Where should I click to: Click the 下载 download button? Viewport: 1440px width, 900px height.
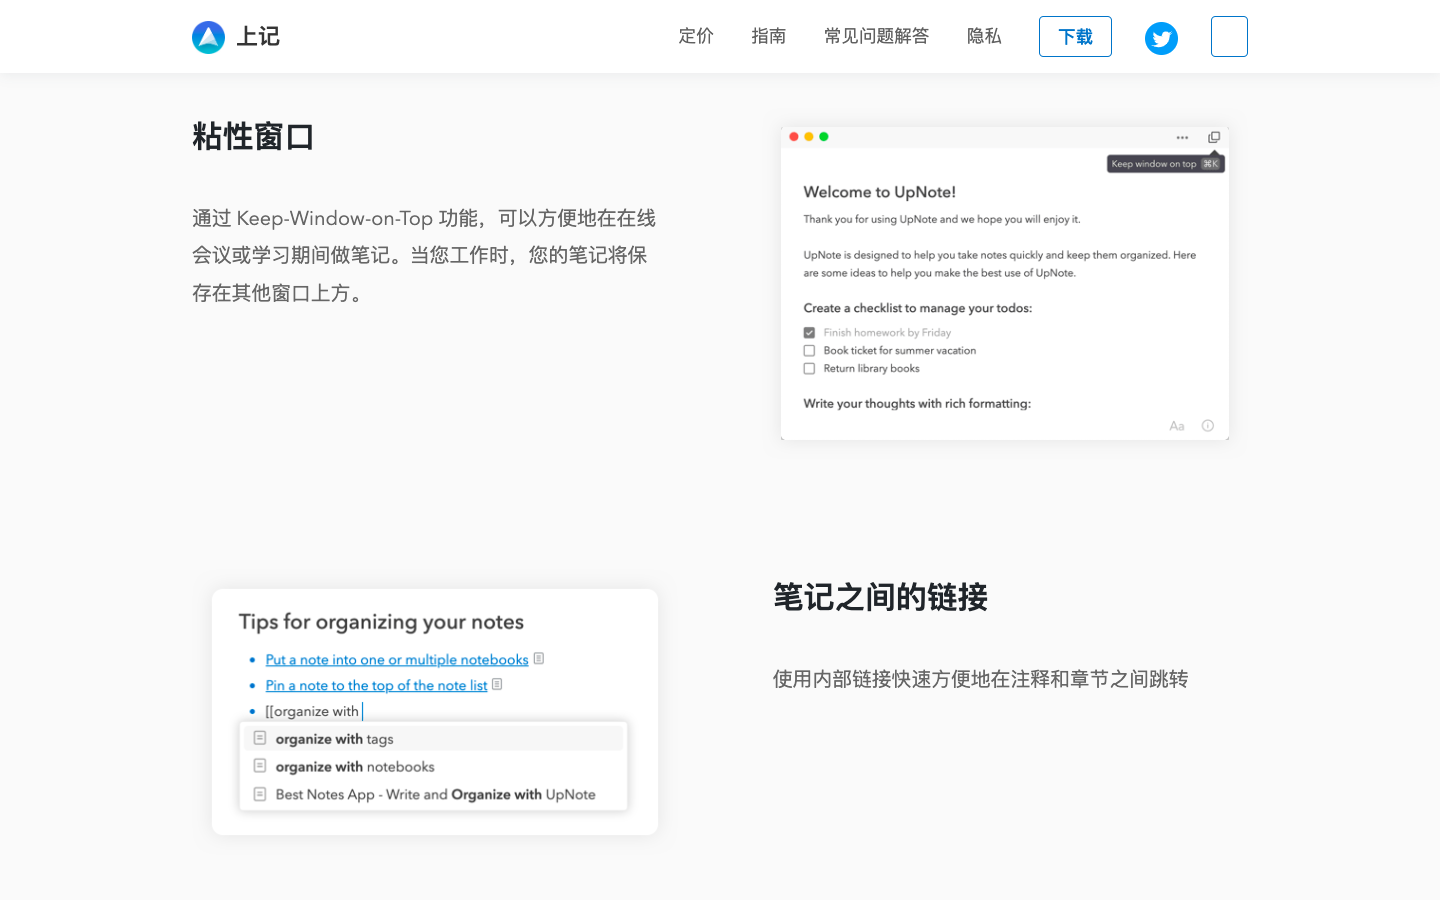click(x=1075, y=37)
